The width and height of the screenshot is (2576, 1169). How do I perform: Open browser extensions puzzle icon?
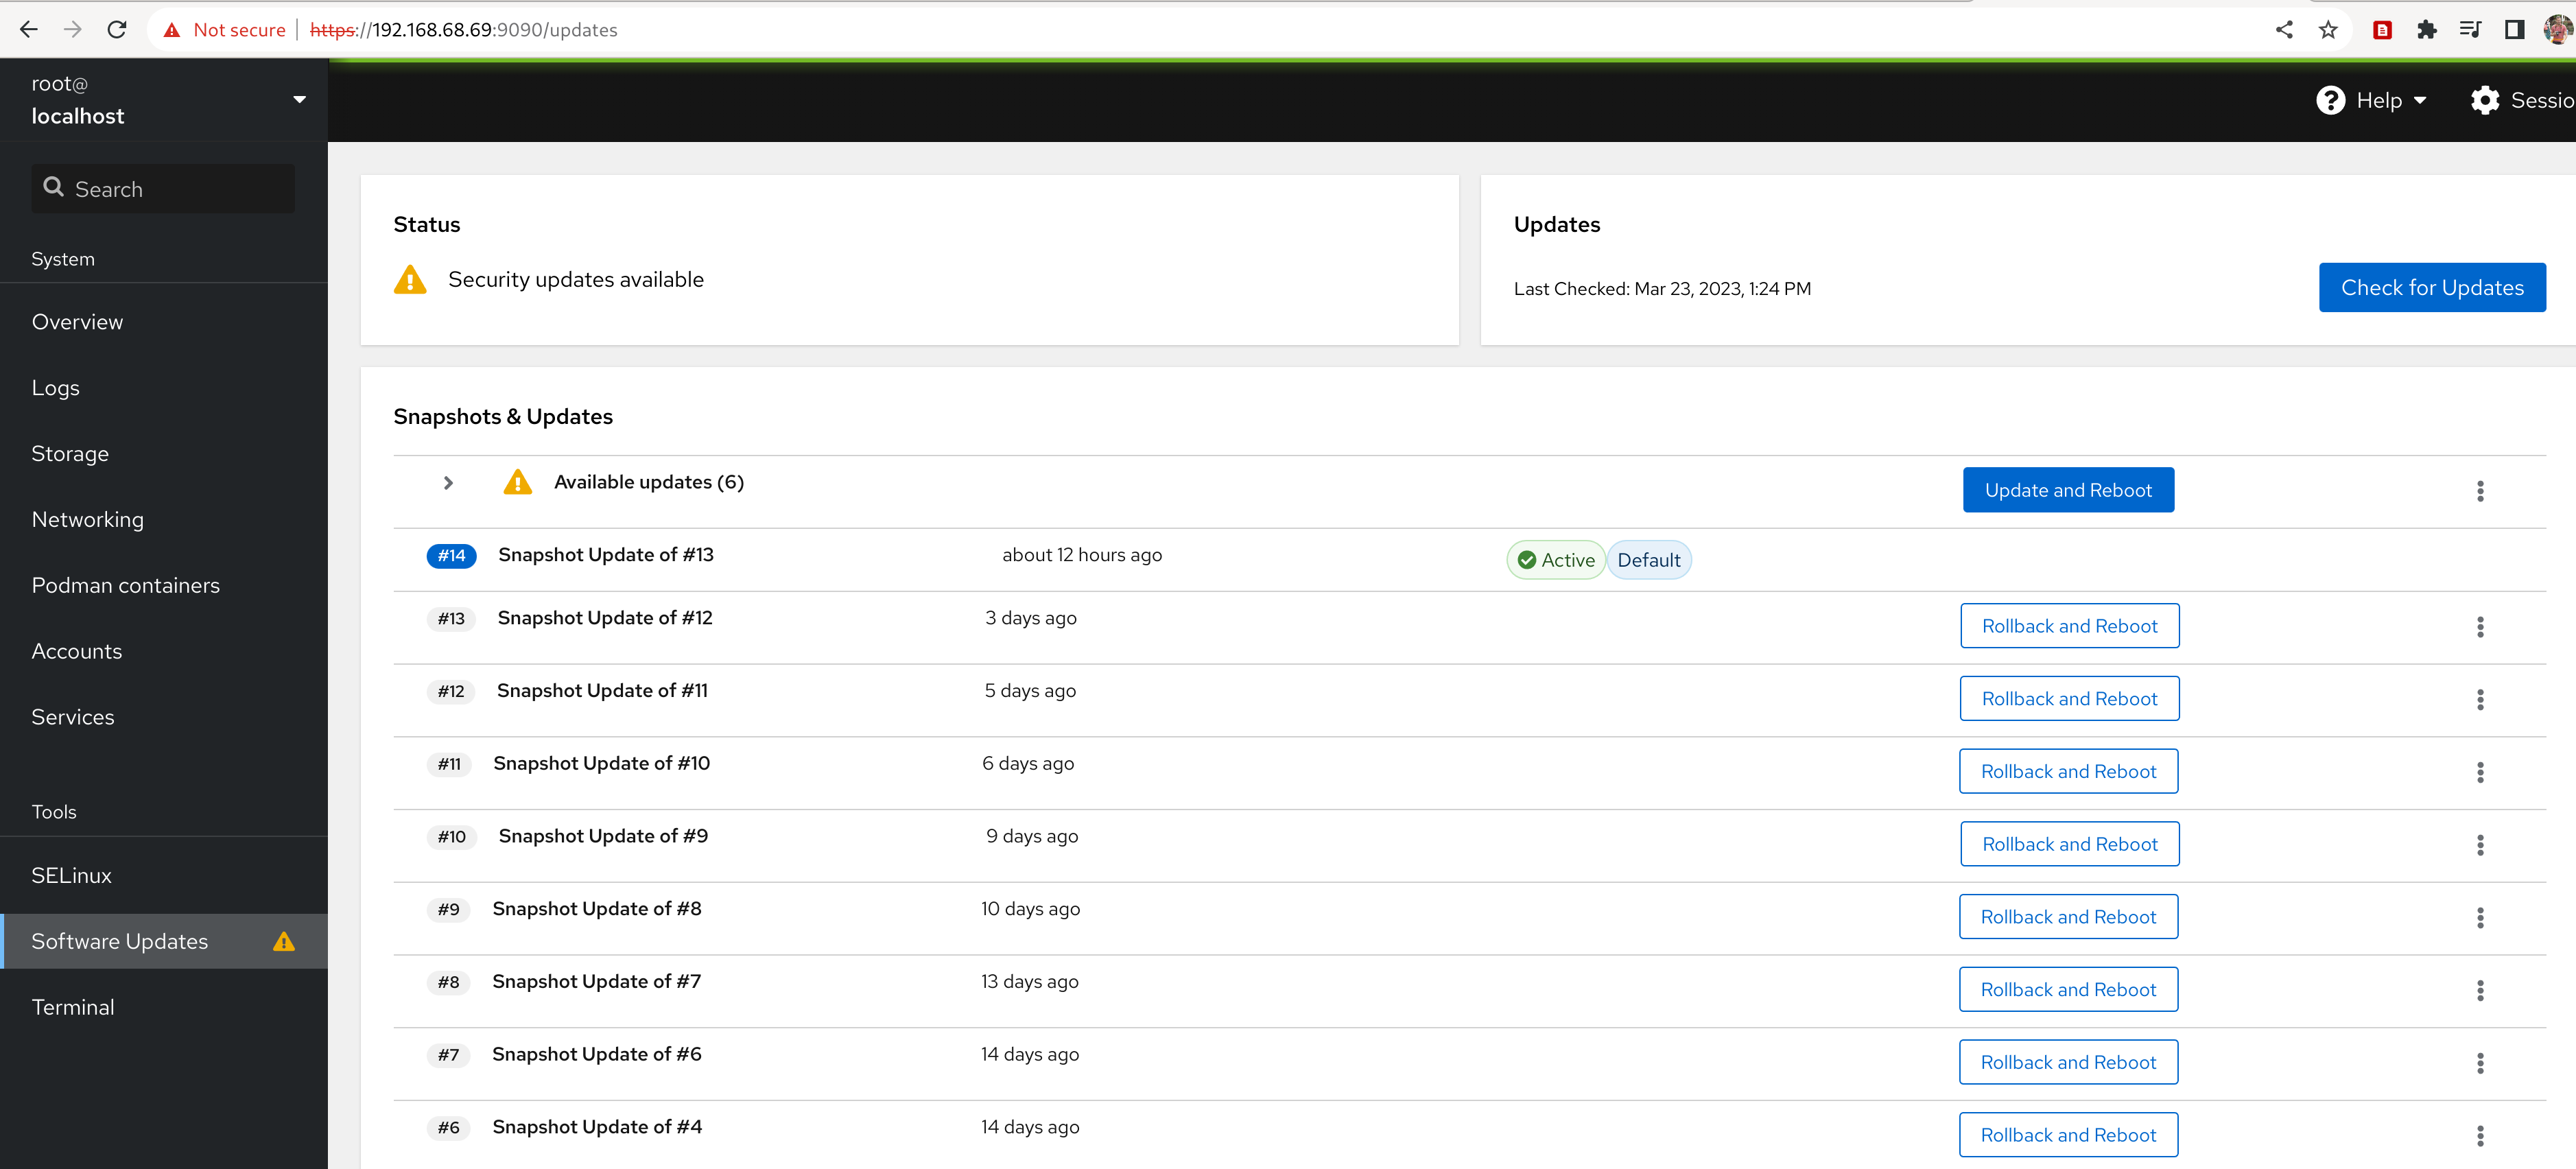(x=2426, y=30)
